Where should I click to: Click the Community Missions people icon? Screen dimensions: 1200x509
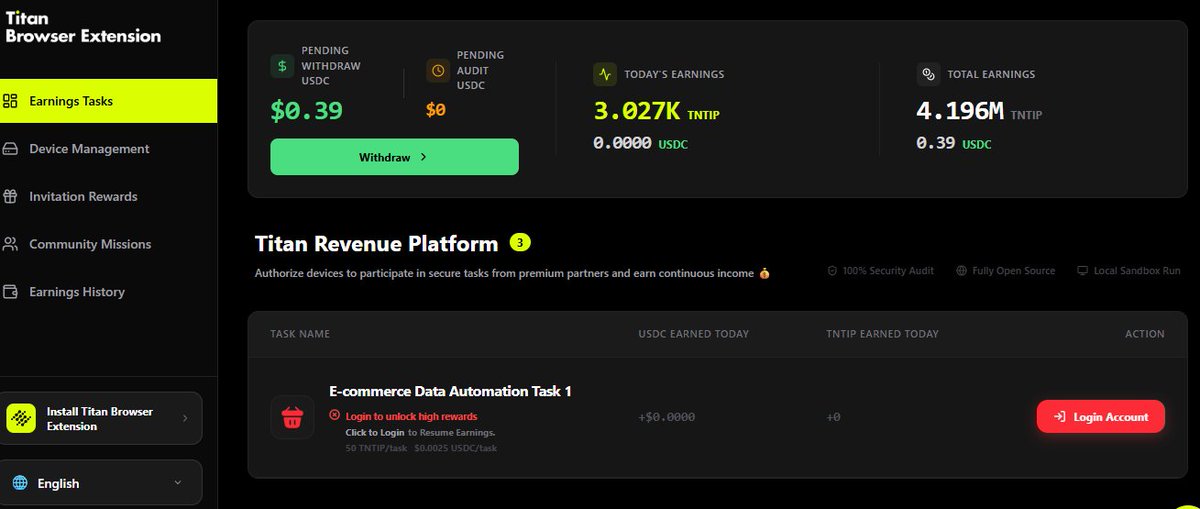pyautogui.click(x=11, y=244)
